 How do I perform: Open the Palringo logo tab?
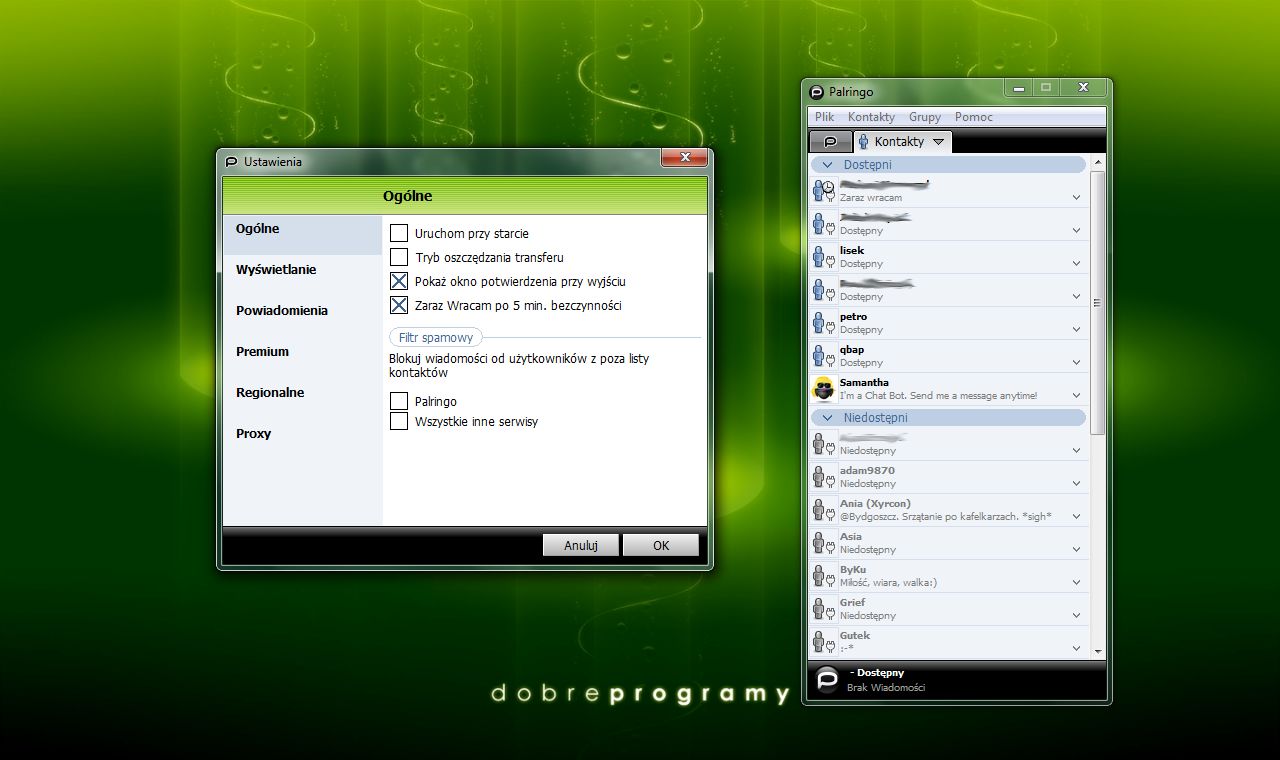coord(829,141)
